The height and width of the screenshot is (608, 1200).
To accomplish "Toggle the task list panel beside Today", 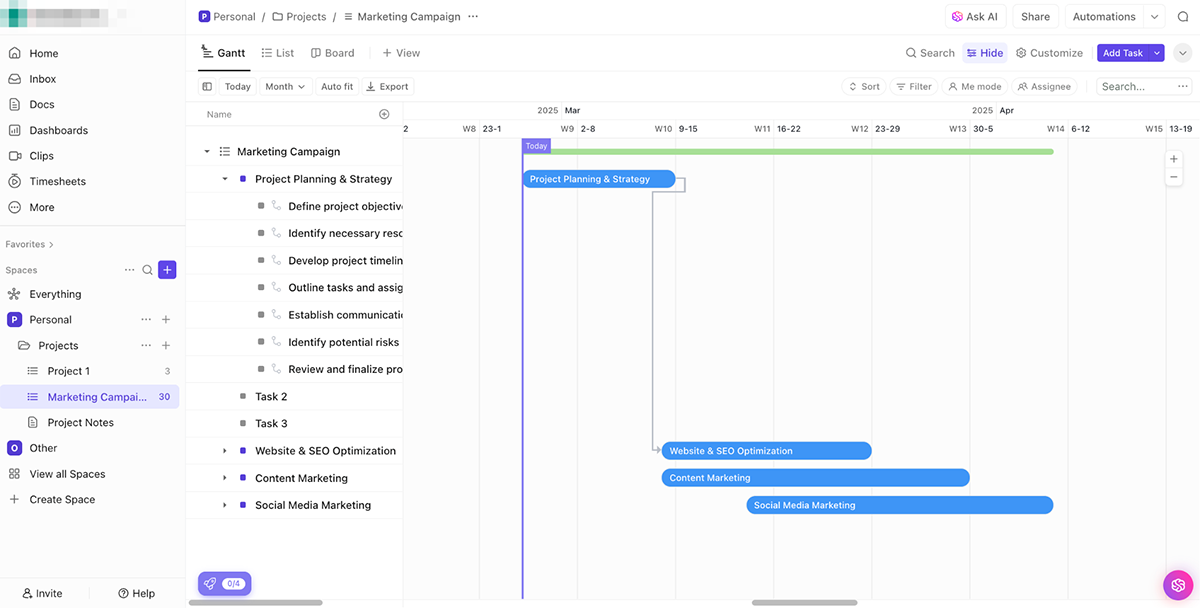I will point(207,86).
